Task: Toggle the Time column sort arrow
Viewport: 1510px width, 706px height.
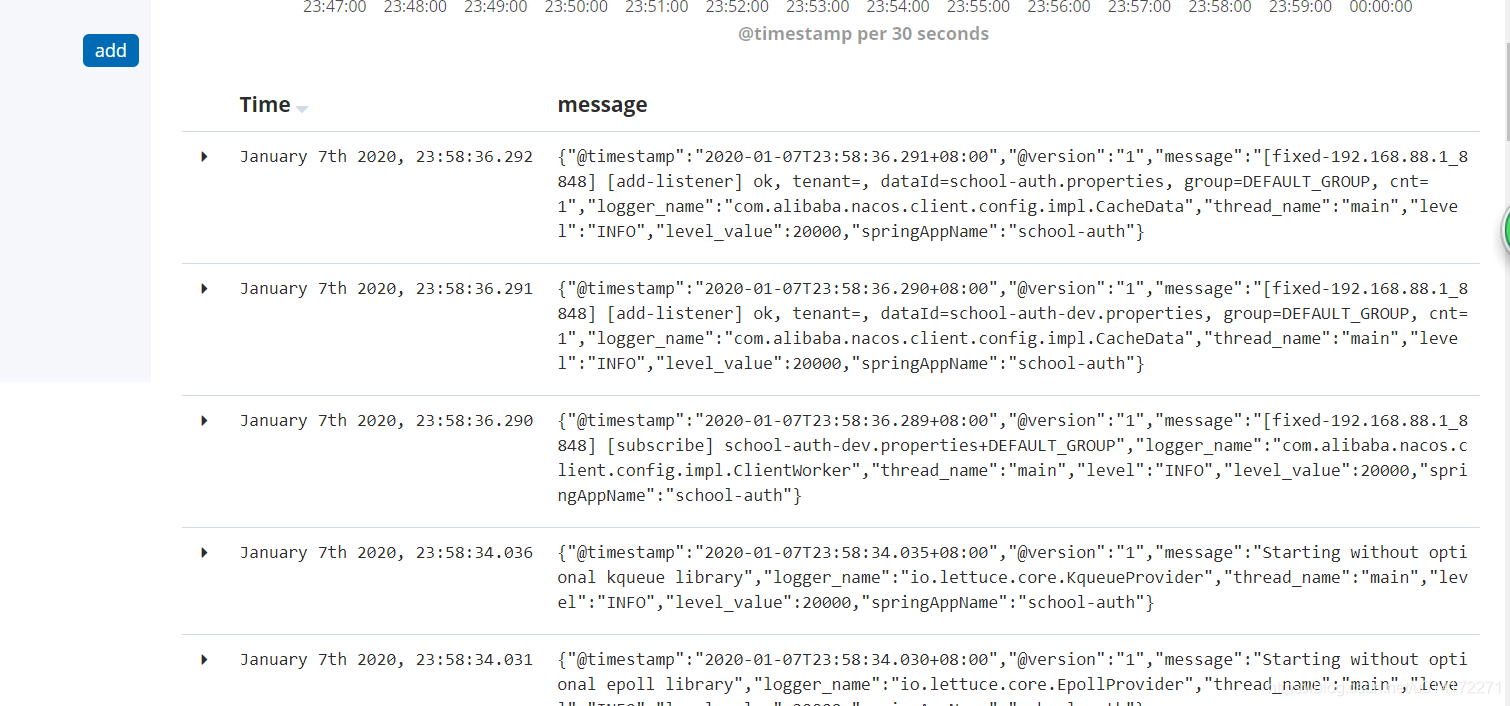Action: [302, 107]
